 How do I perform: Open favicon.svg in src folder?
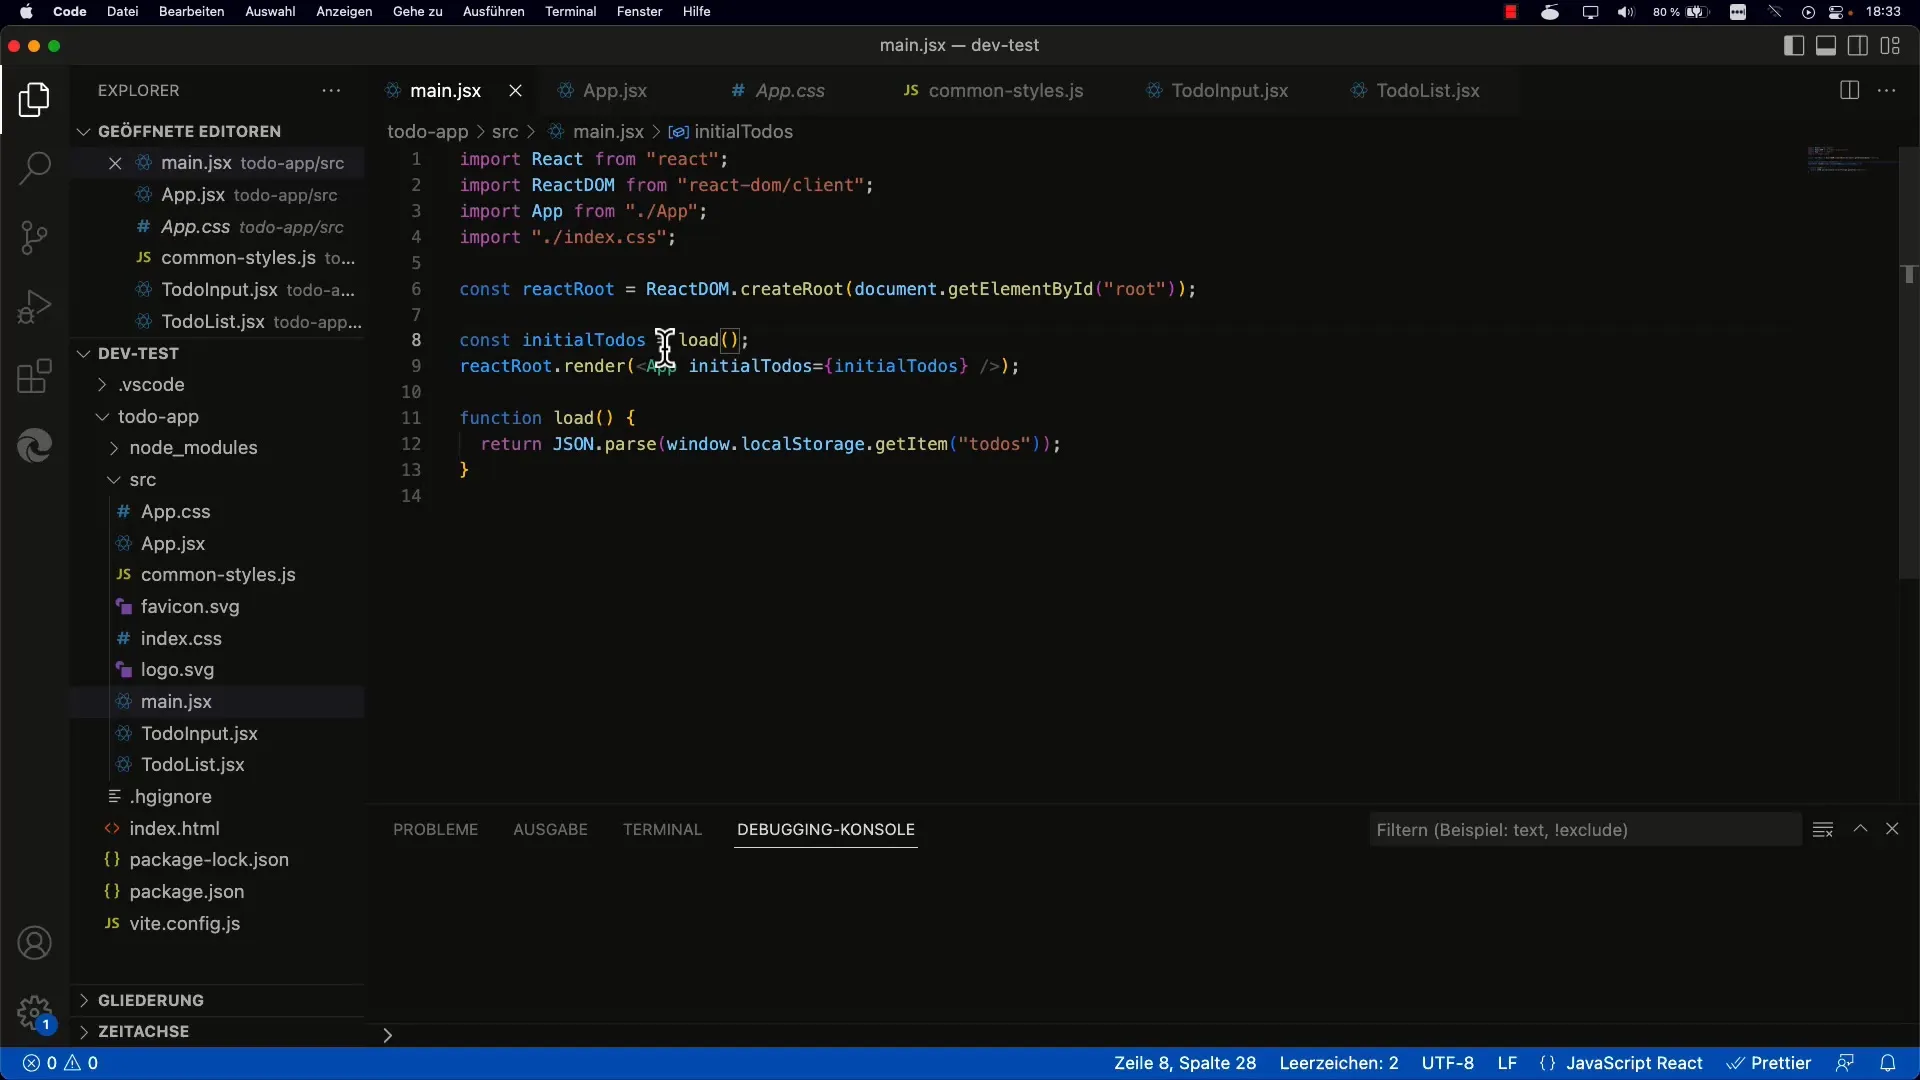[x=190, y=607]
